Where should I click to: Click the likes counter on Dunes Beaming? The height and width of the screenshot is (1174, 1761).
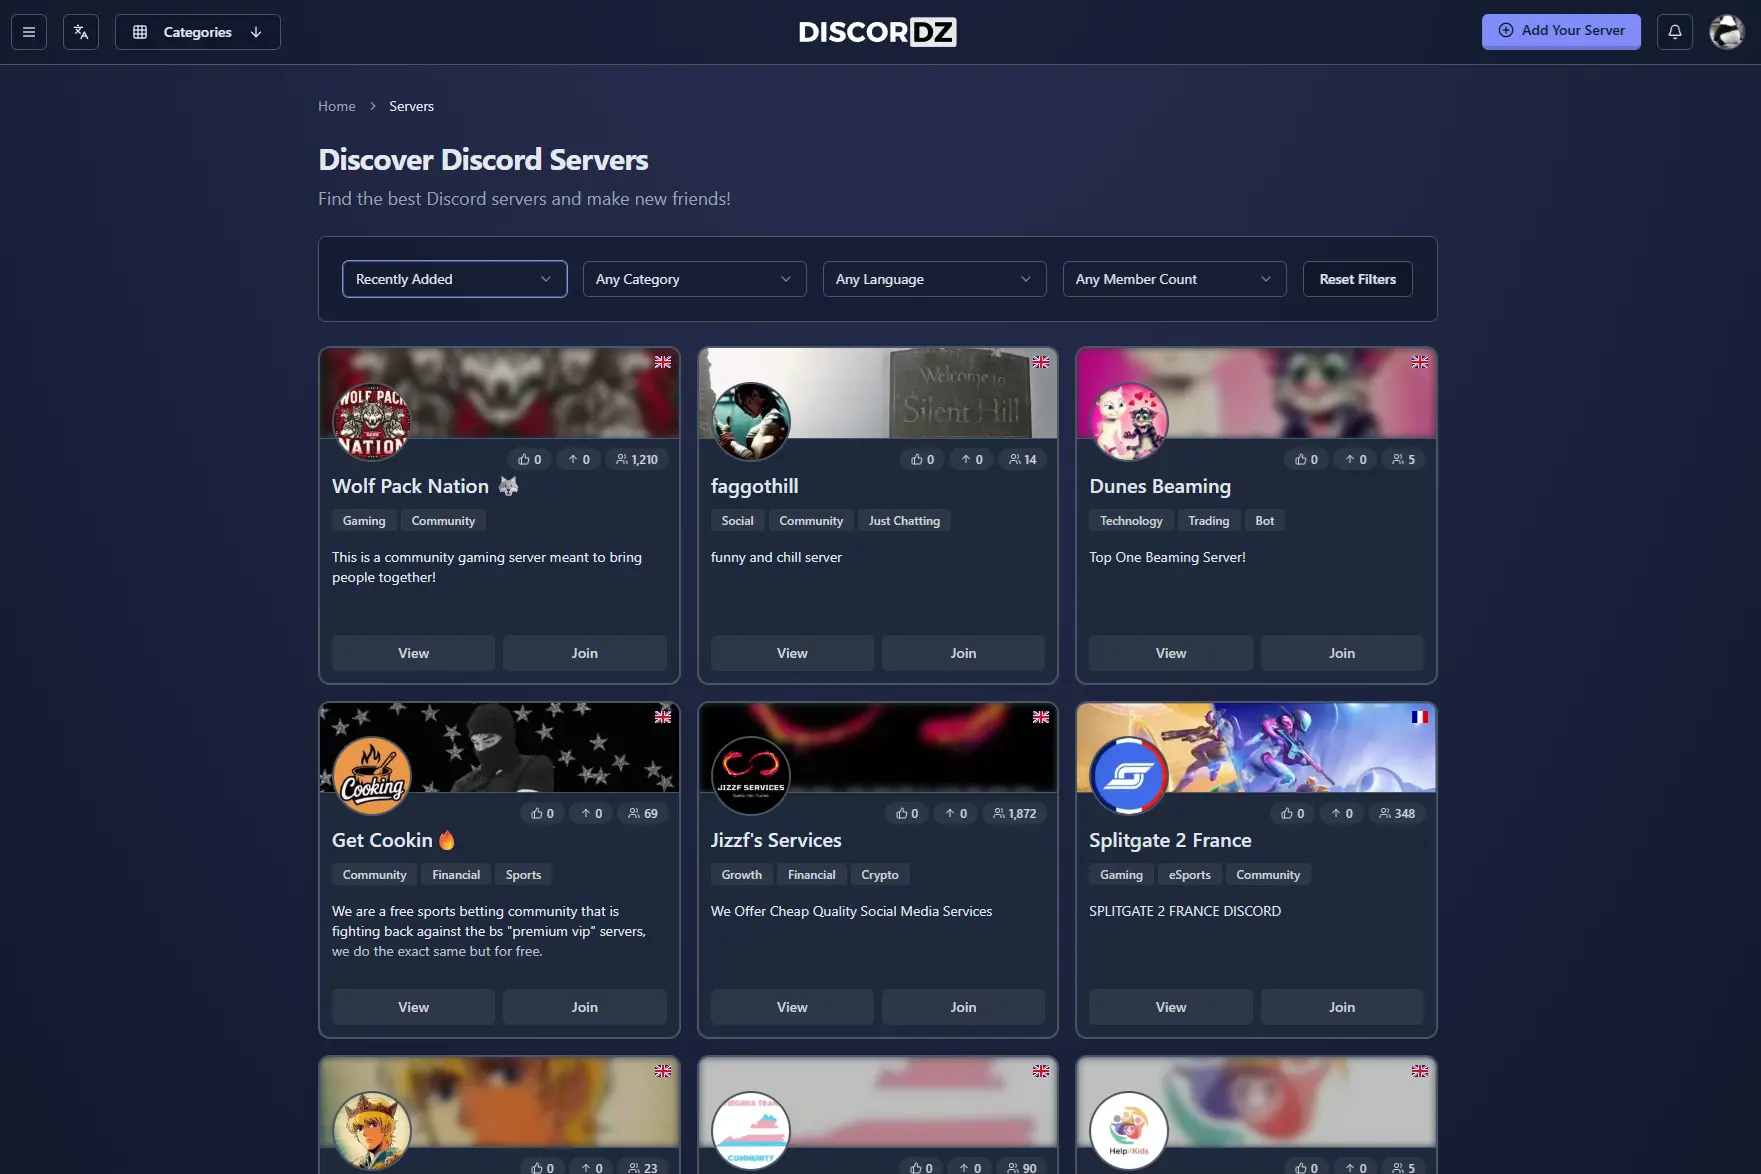1306,459
